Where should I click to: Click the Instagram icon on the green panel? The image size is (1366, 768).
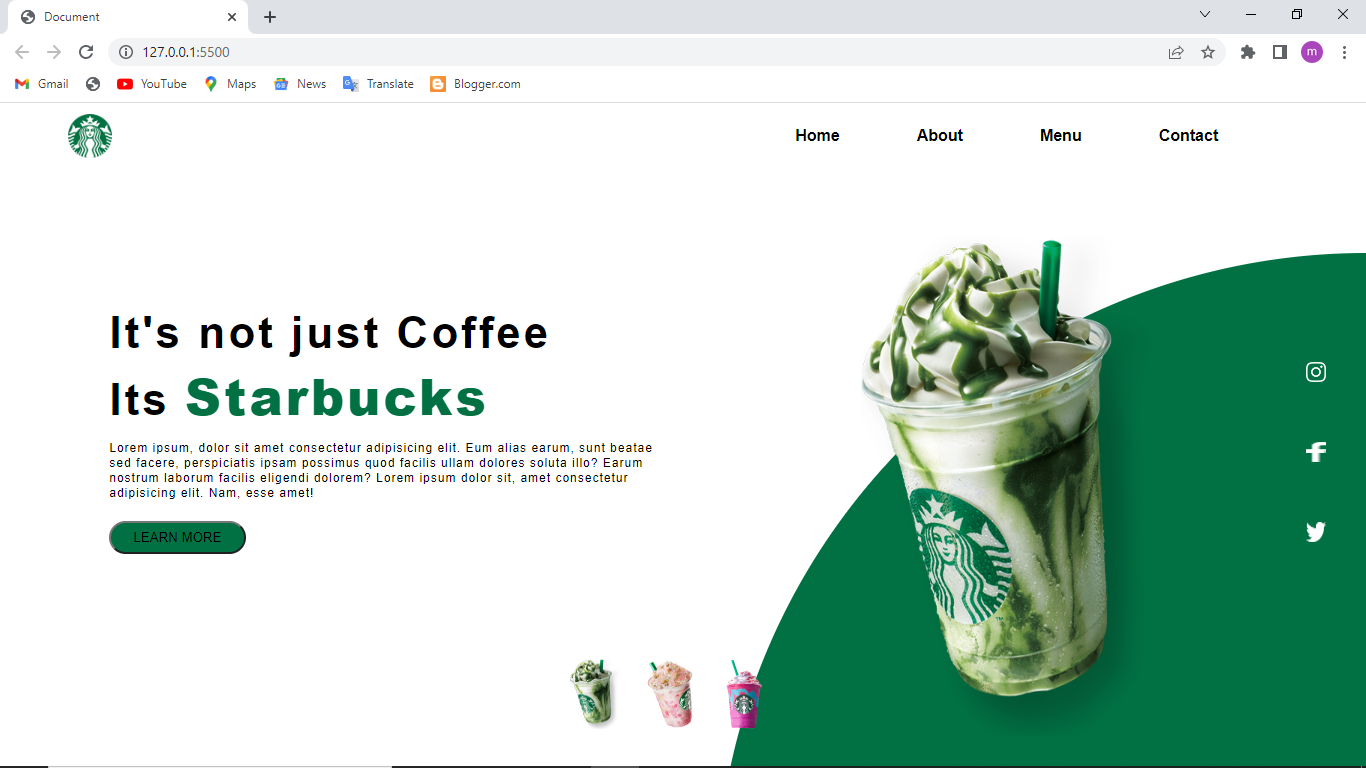click(x=1316, y=372)
